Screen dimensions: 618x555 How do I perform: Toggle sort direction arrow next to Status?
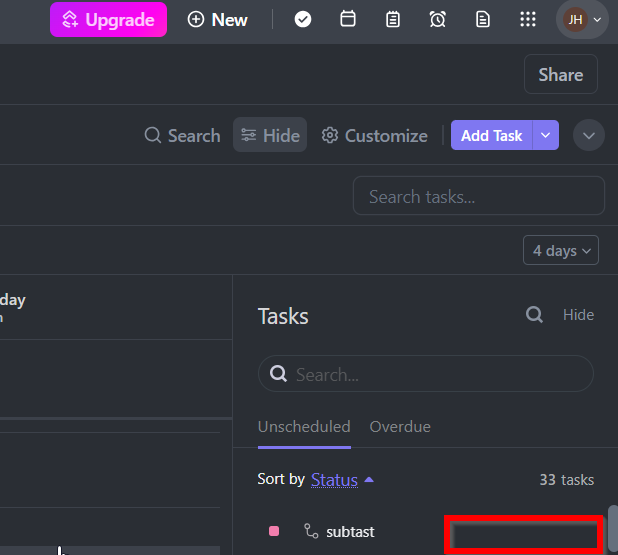coord(369,480)
